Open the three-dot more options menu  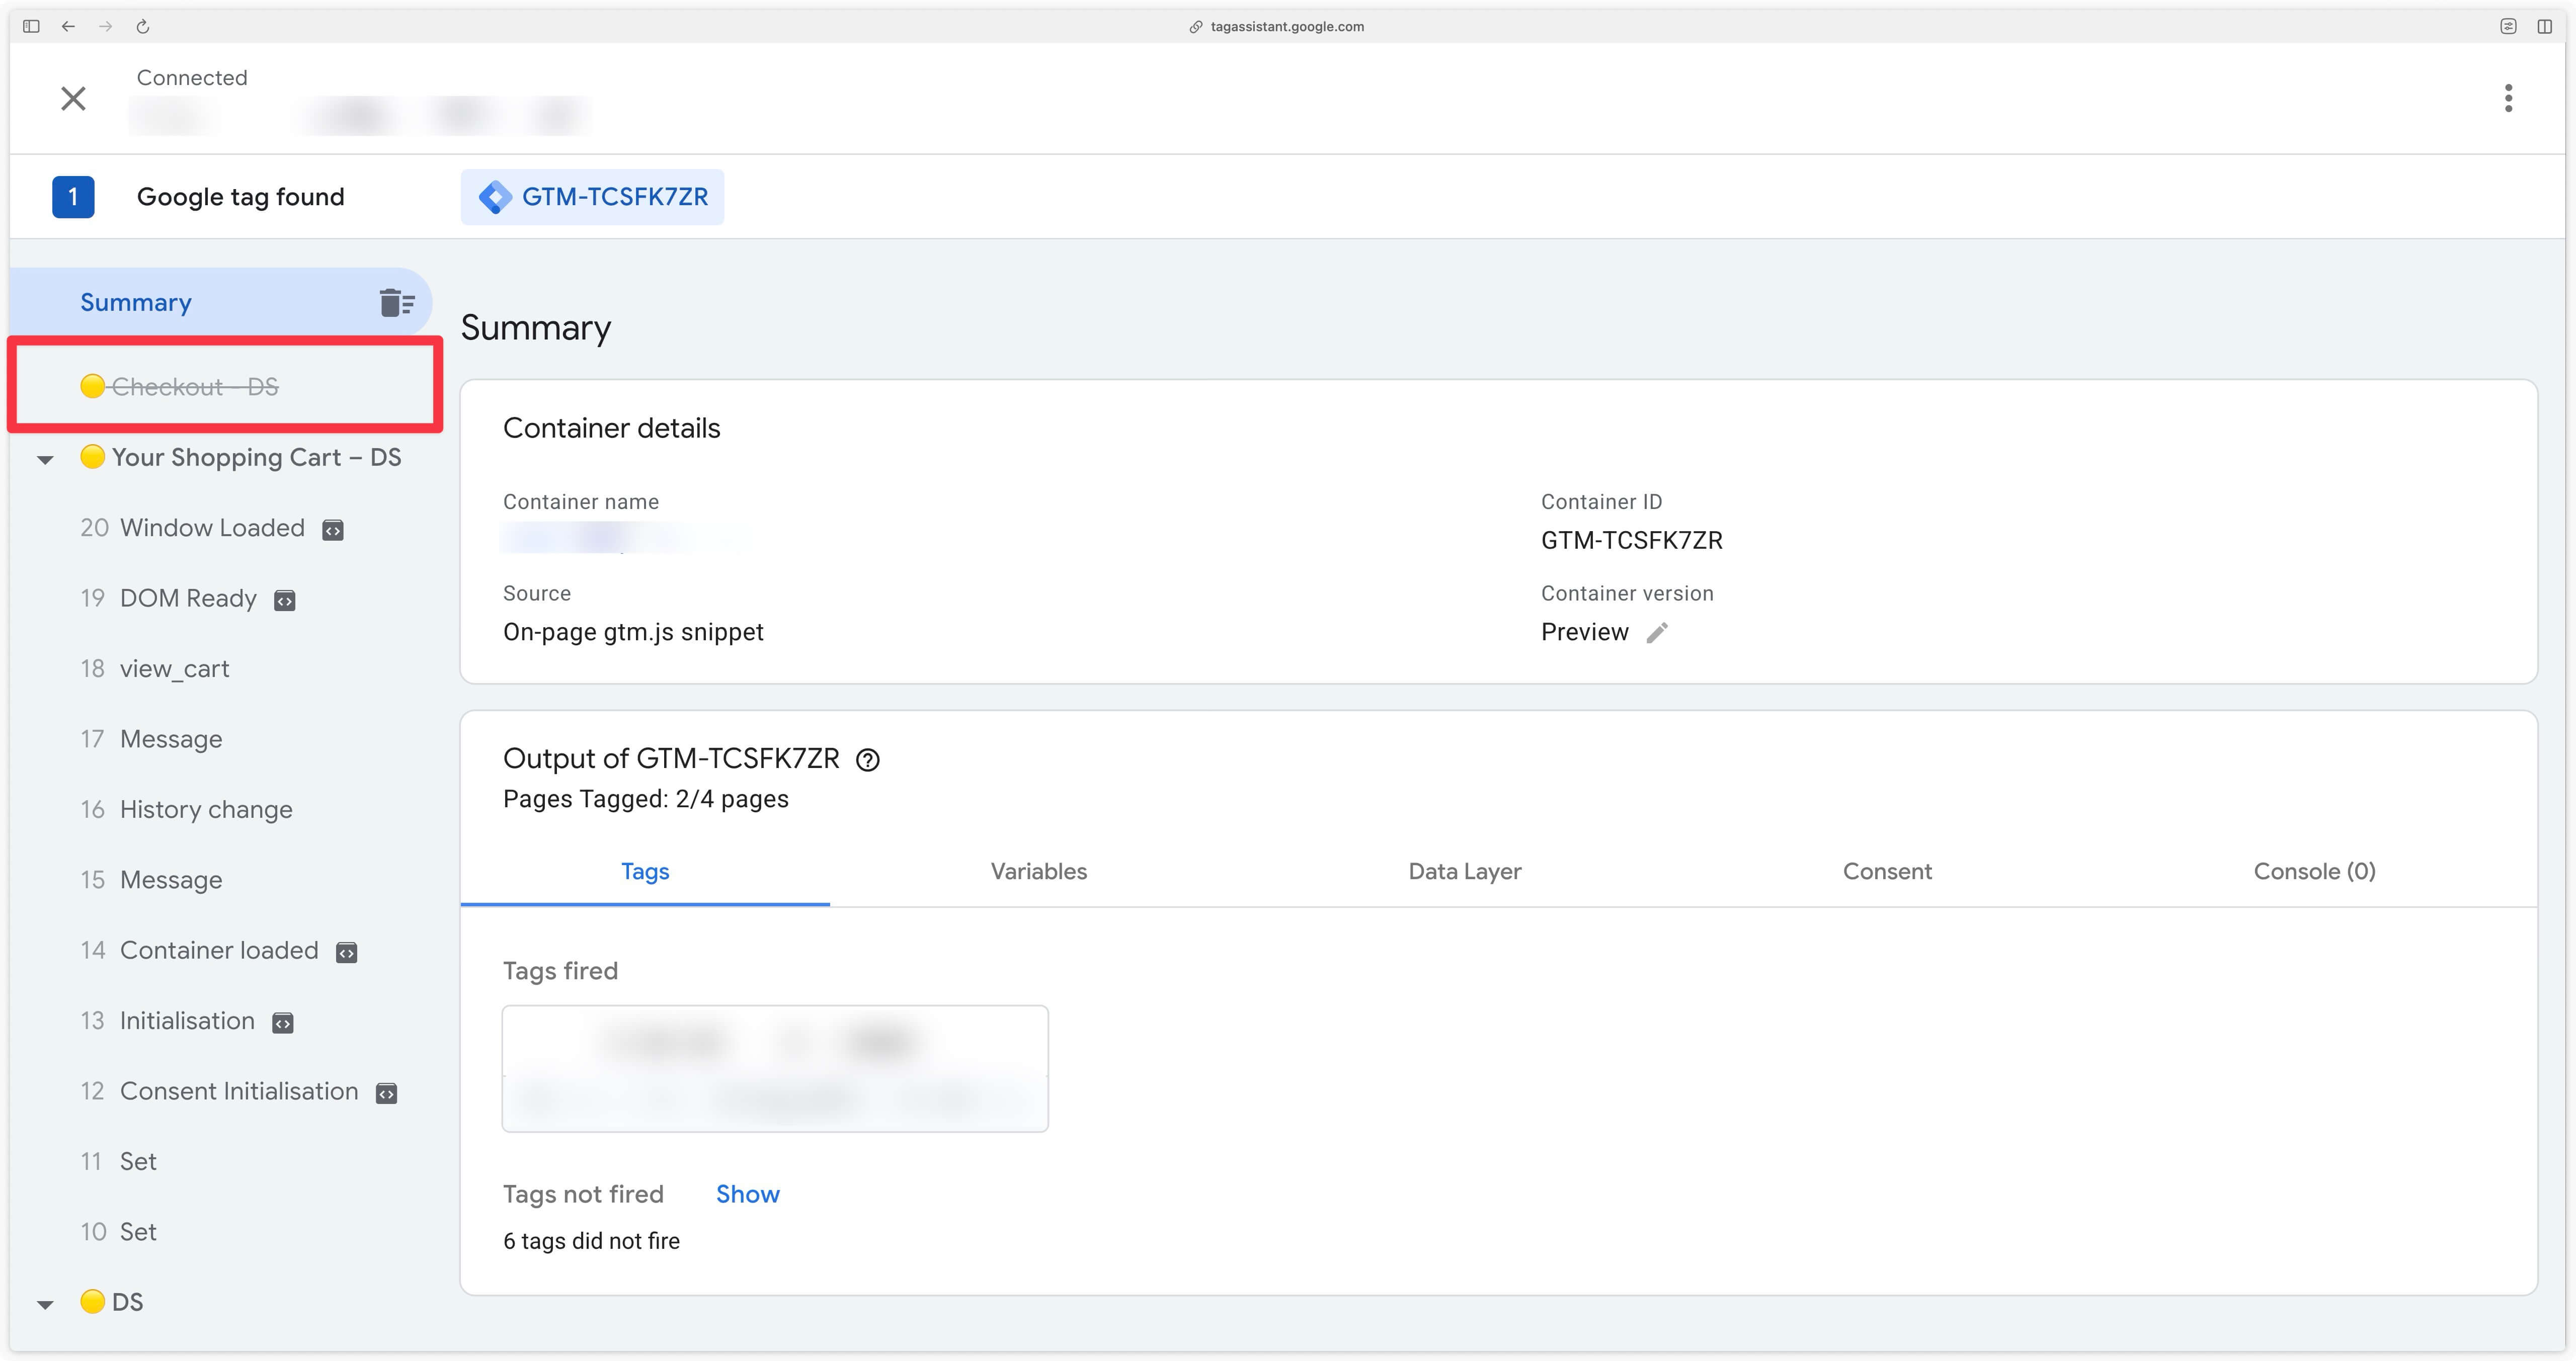tap(2508, 98)
